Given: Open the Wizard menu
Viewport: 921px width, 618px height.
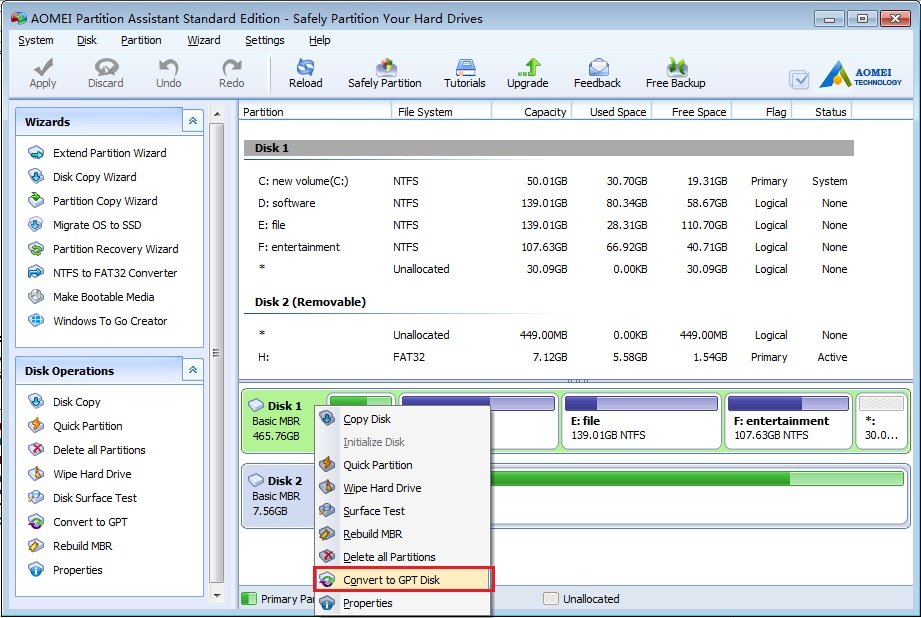Looking at the screenshot, I should [204, 41].
